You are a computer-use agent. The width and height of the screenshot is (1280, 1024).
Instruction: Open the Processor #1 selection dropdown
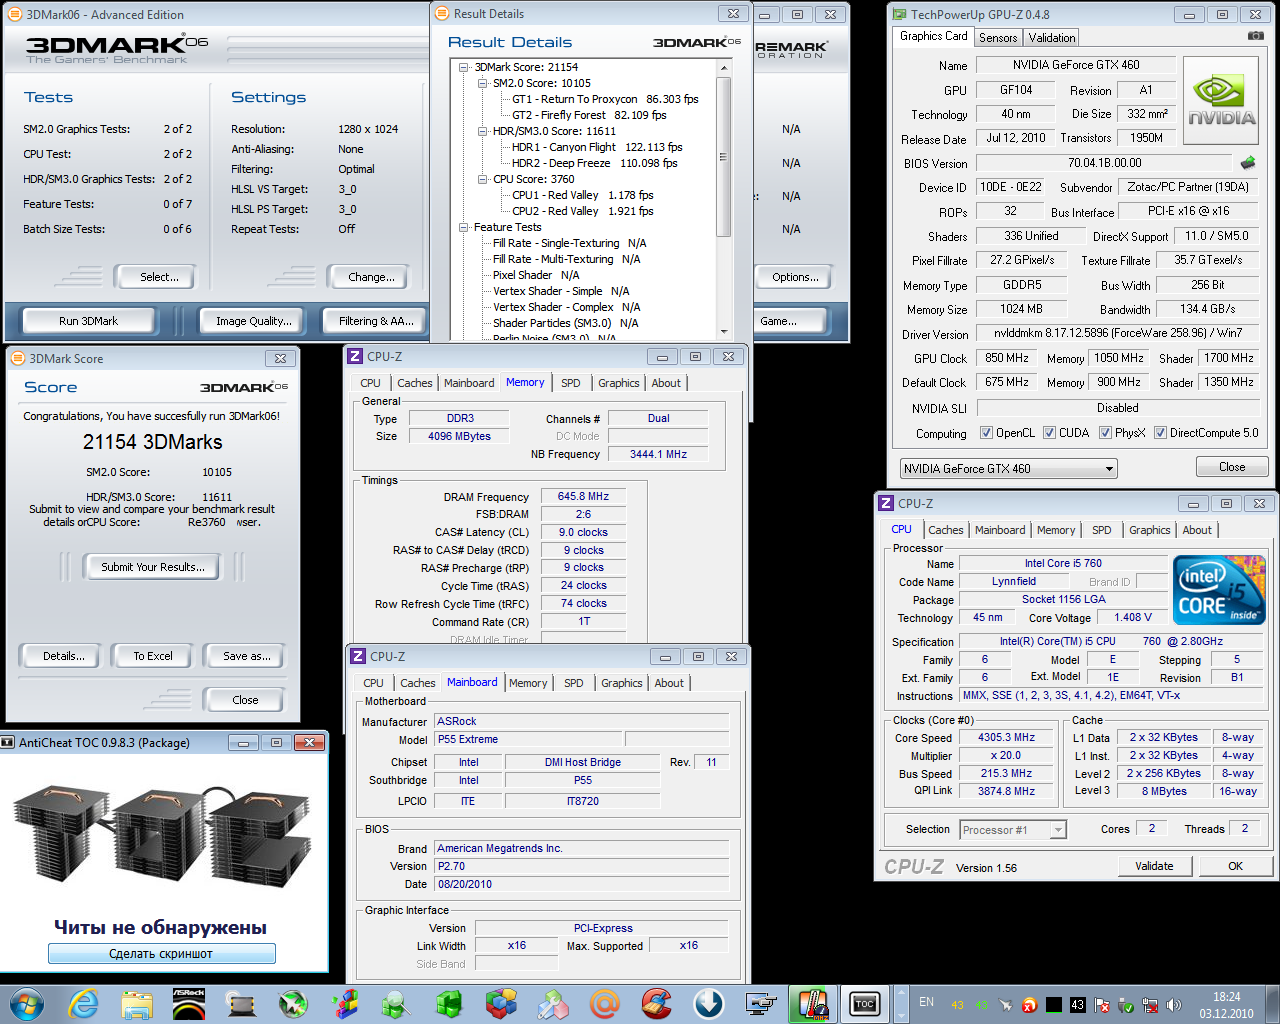[x=1013, y=830]
